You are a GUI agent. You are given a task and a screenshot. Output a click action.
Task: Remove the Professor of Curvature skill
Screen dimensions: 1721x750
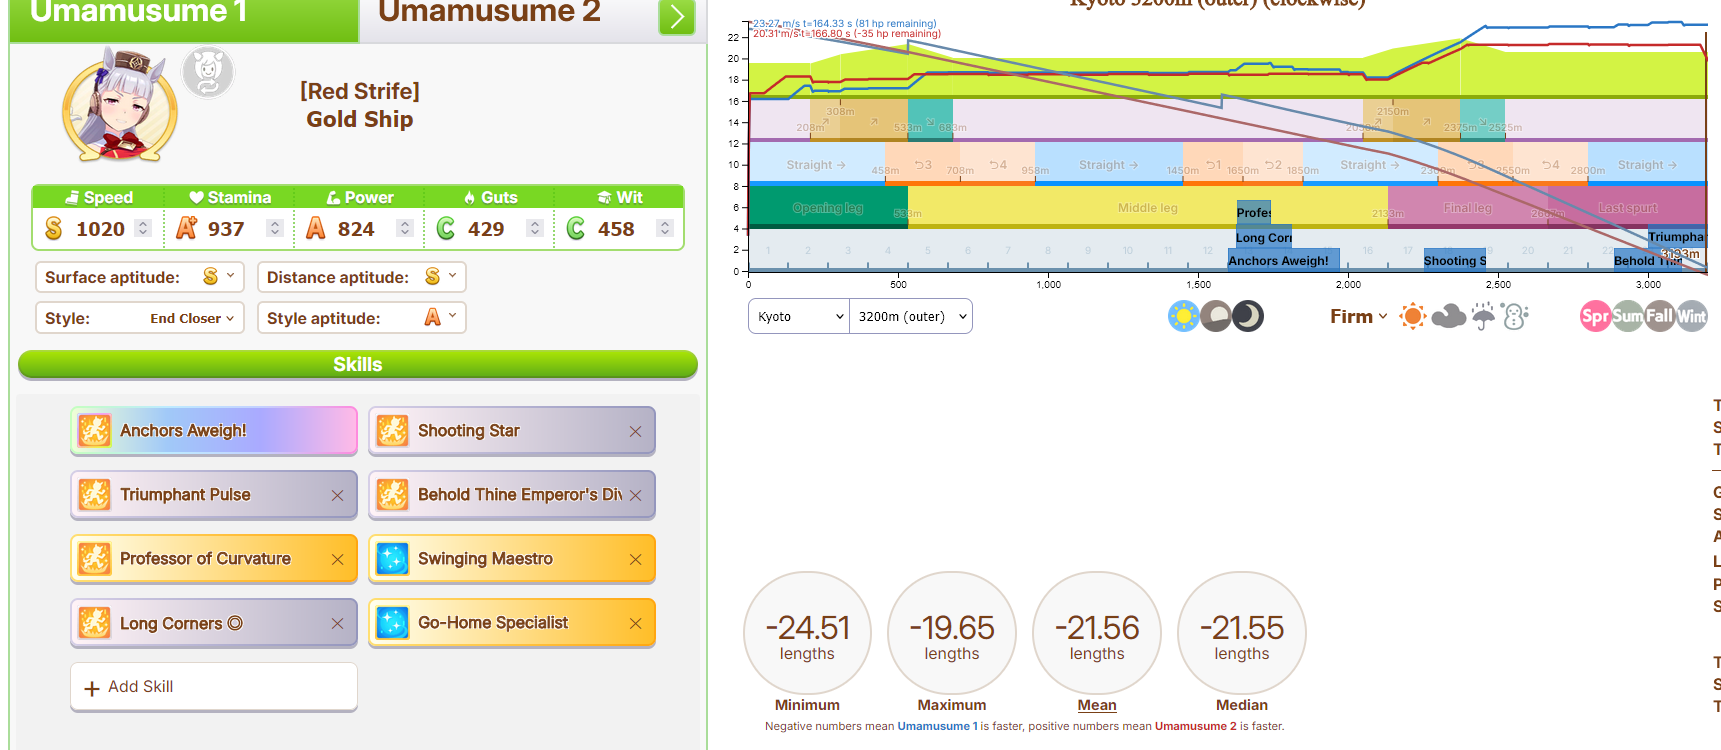tap(337, 559)
